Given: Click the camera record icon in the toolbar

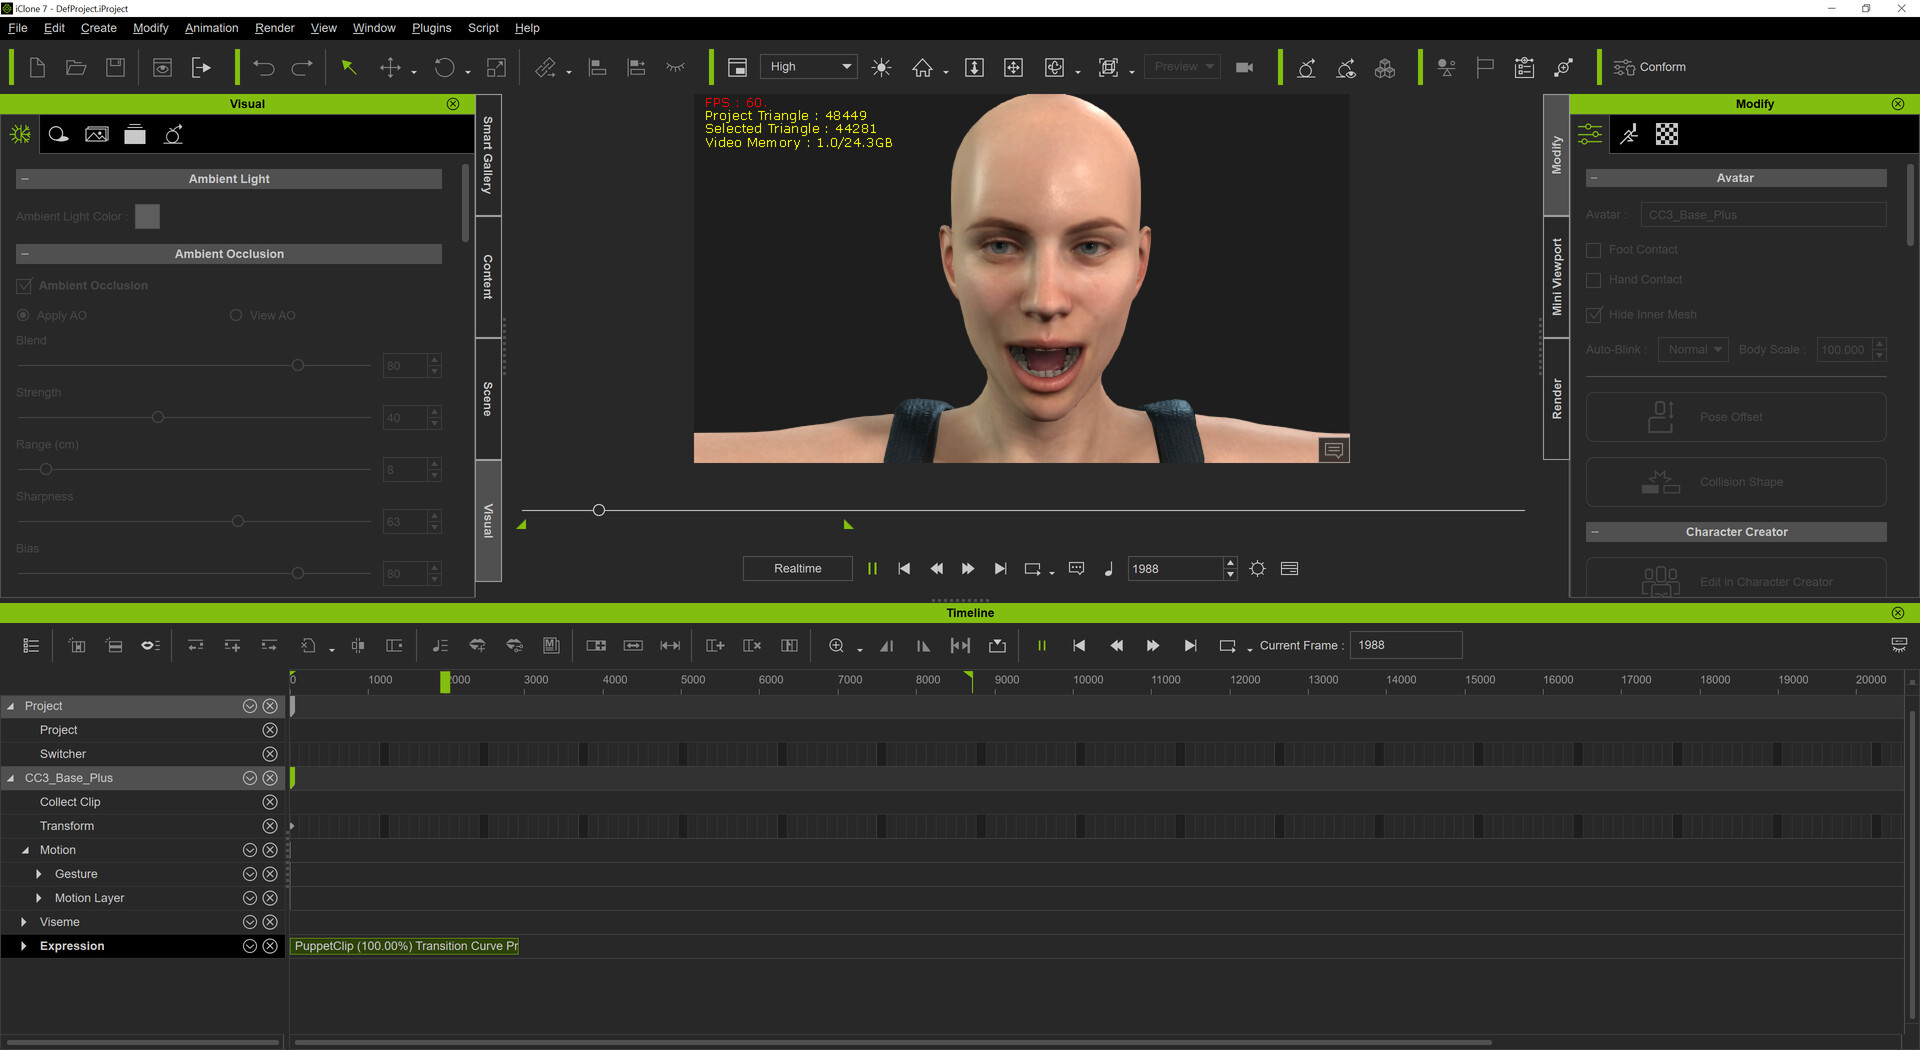Looking at the screenshot, I should tap(1244, 67).
